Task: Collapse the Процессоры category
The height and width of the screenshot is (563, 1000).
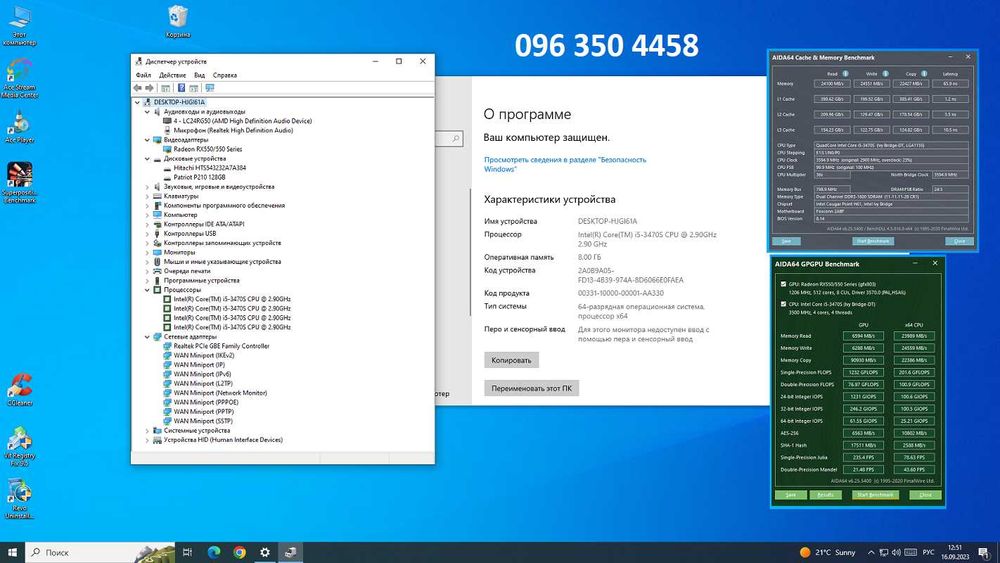Action: point(147,290)
